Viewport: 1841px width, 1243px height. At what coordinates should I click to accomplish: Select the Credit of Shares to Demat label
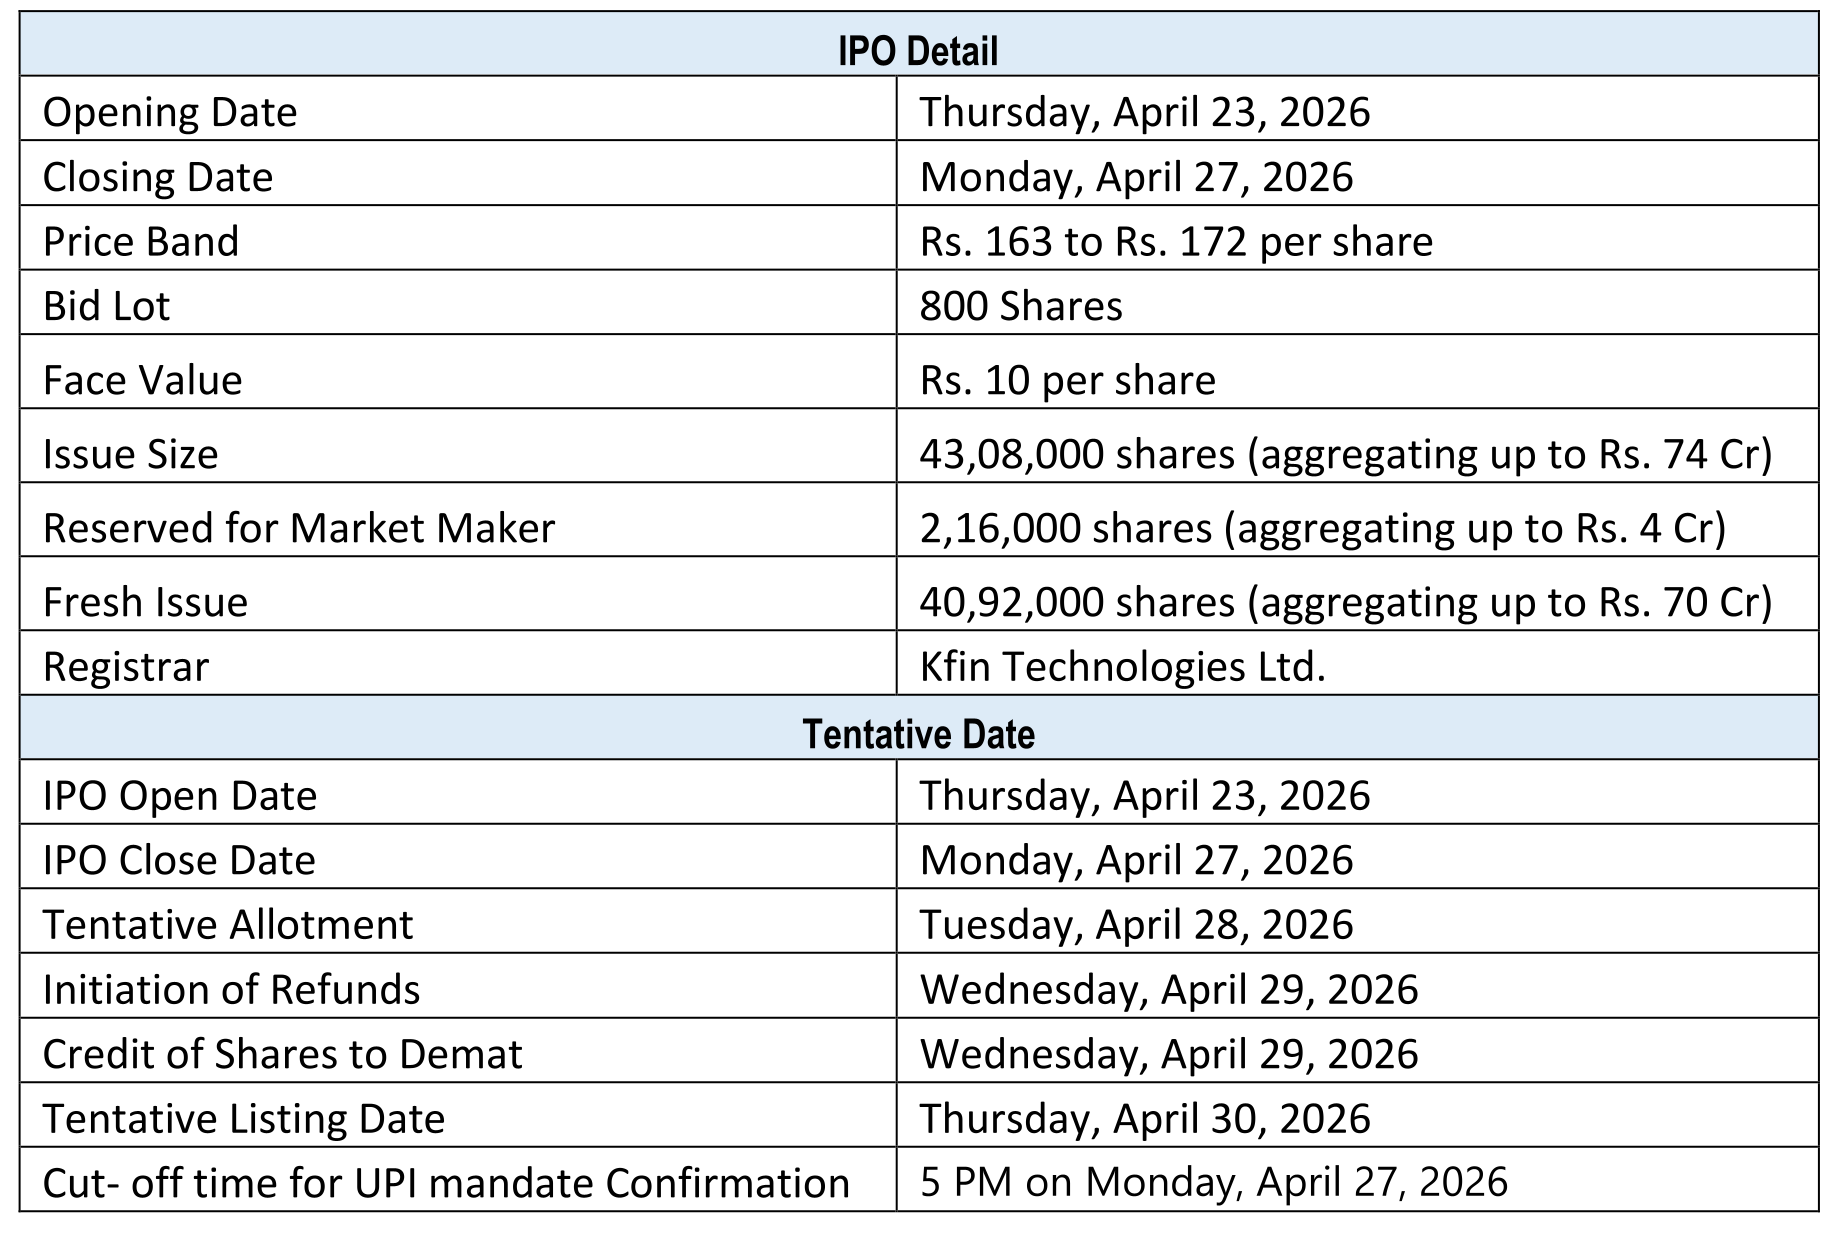(x=283, y=1054)
